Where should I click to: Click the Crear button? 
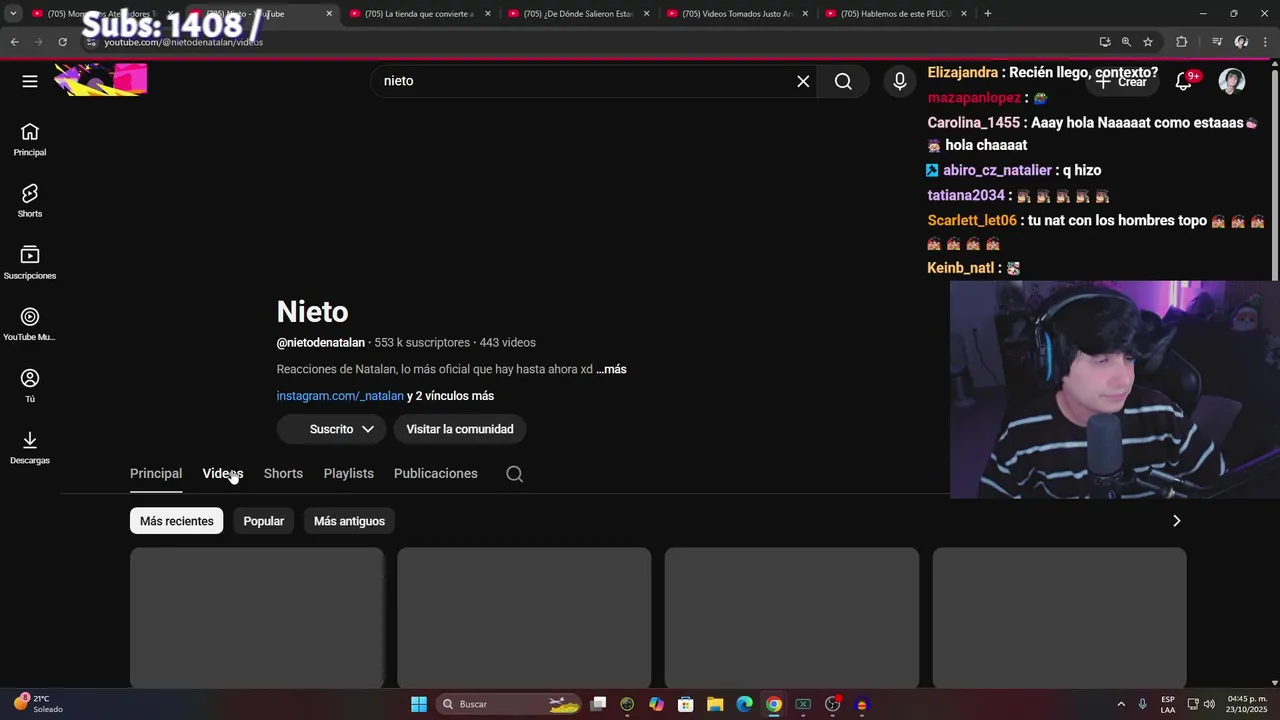(x=1122, y=82)
